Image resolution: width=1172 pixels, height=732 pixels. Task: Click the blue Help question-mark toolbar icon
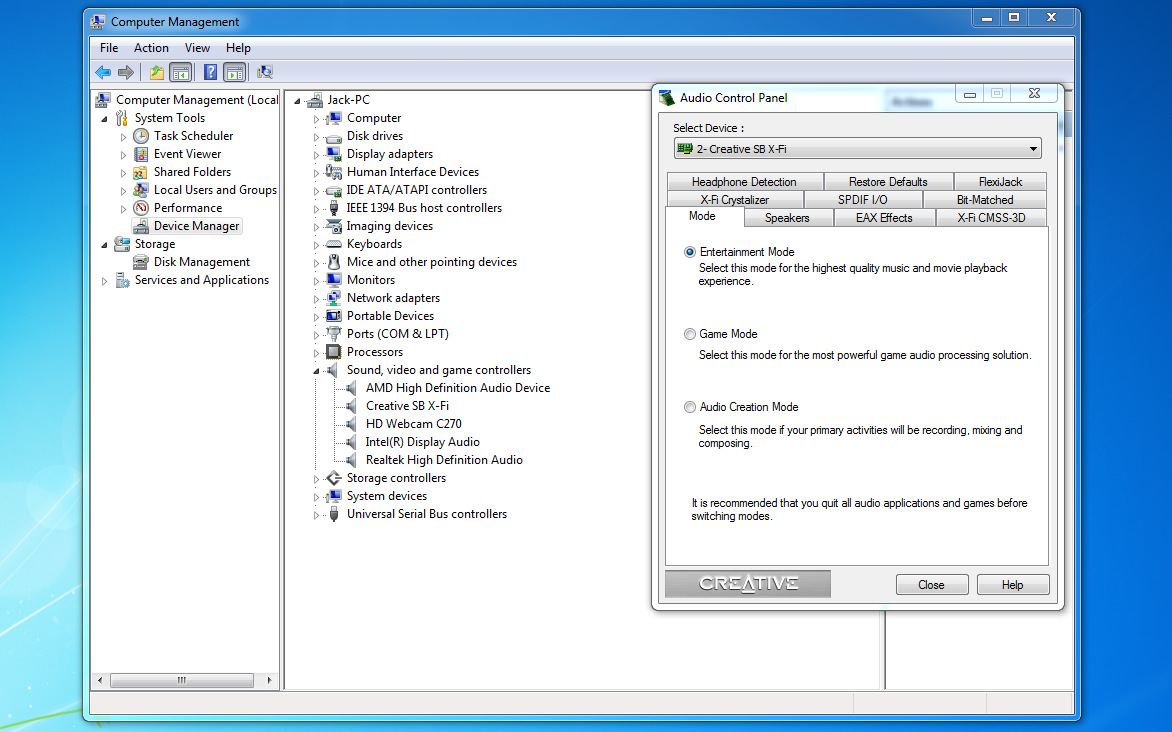tap(210, 73)
